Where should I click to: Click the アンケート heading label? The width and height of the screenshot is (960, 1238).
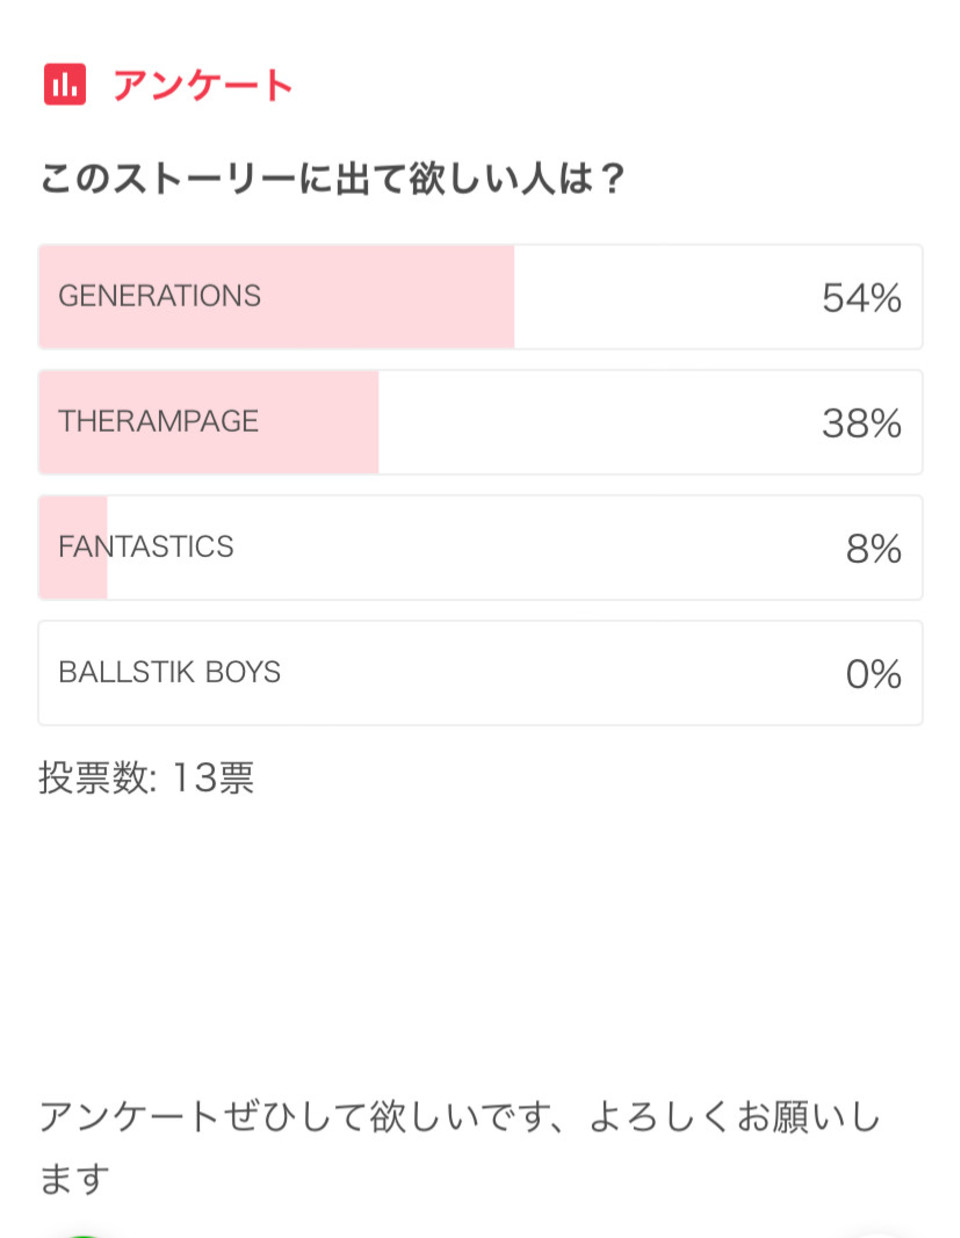click(203, 85)
